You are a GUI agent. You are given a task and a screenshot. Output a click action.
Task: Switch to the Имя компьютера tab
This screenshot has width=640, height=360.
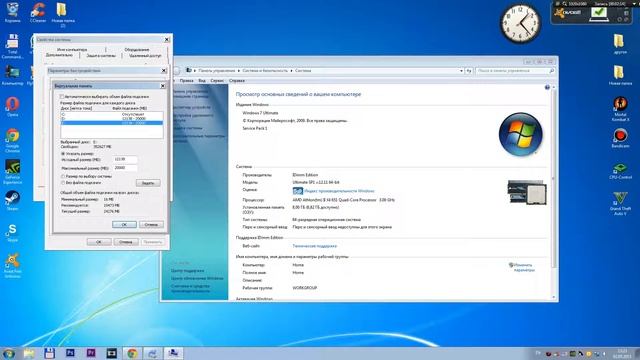pos(72,49)
